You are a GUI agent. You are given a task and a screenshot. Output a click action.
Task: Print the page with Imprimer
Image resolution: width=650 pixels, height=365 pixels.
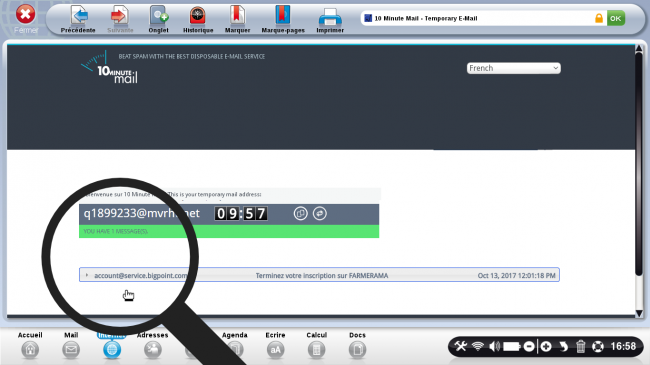coord(330,19)
